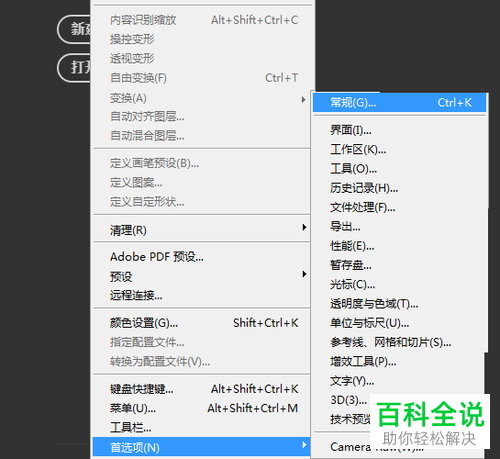500x459 pixels.
Task: Open 单位与标尺(U)... preferences
Action: (399, 323)
